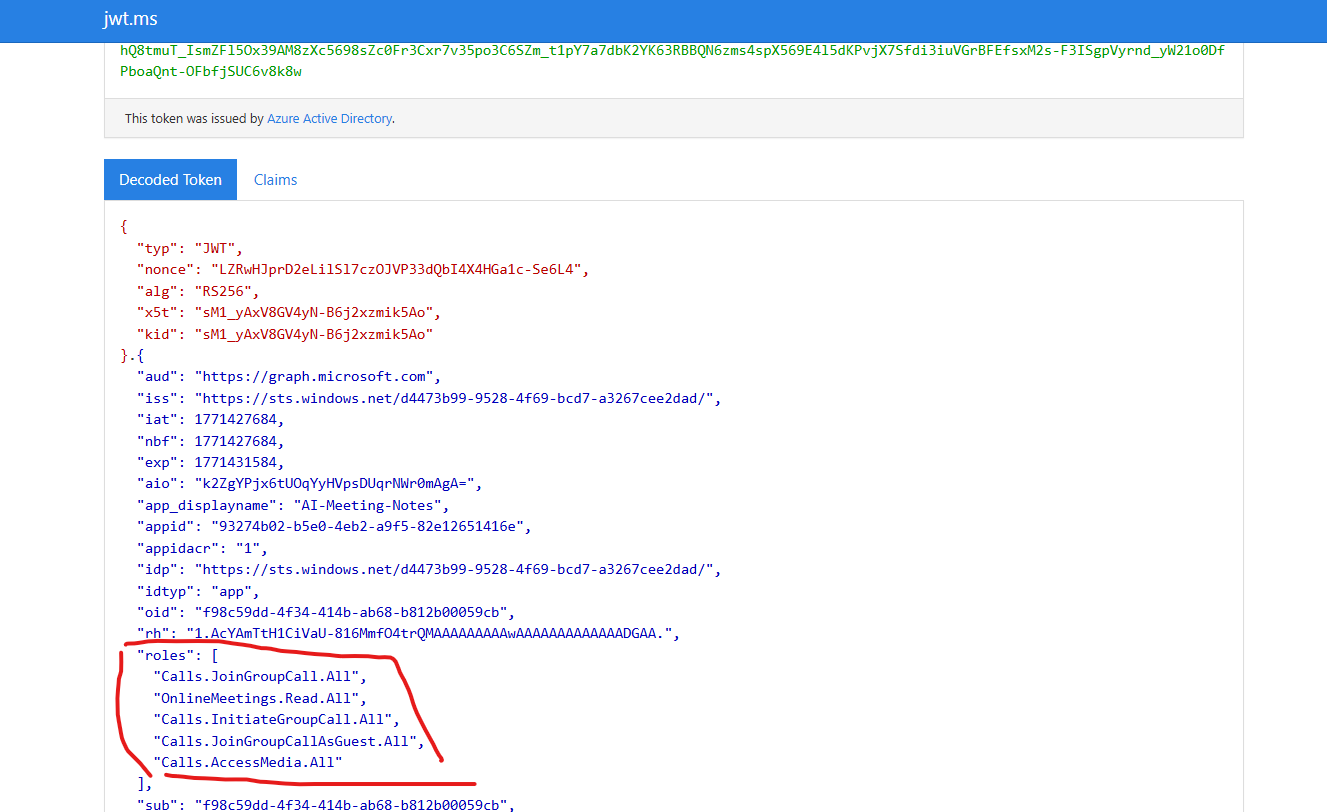Click the Calls.JoinGroupCallAsGuest.All role
This screenshot has width=1327, height=812.
[x=289, y=741]
